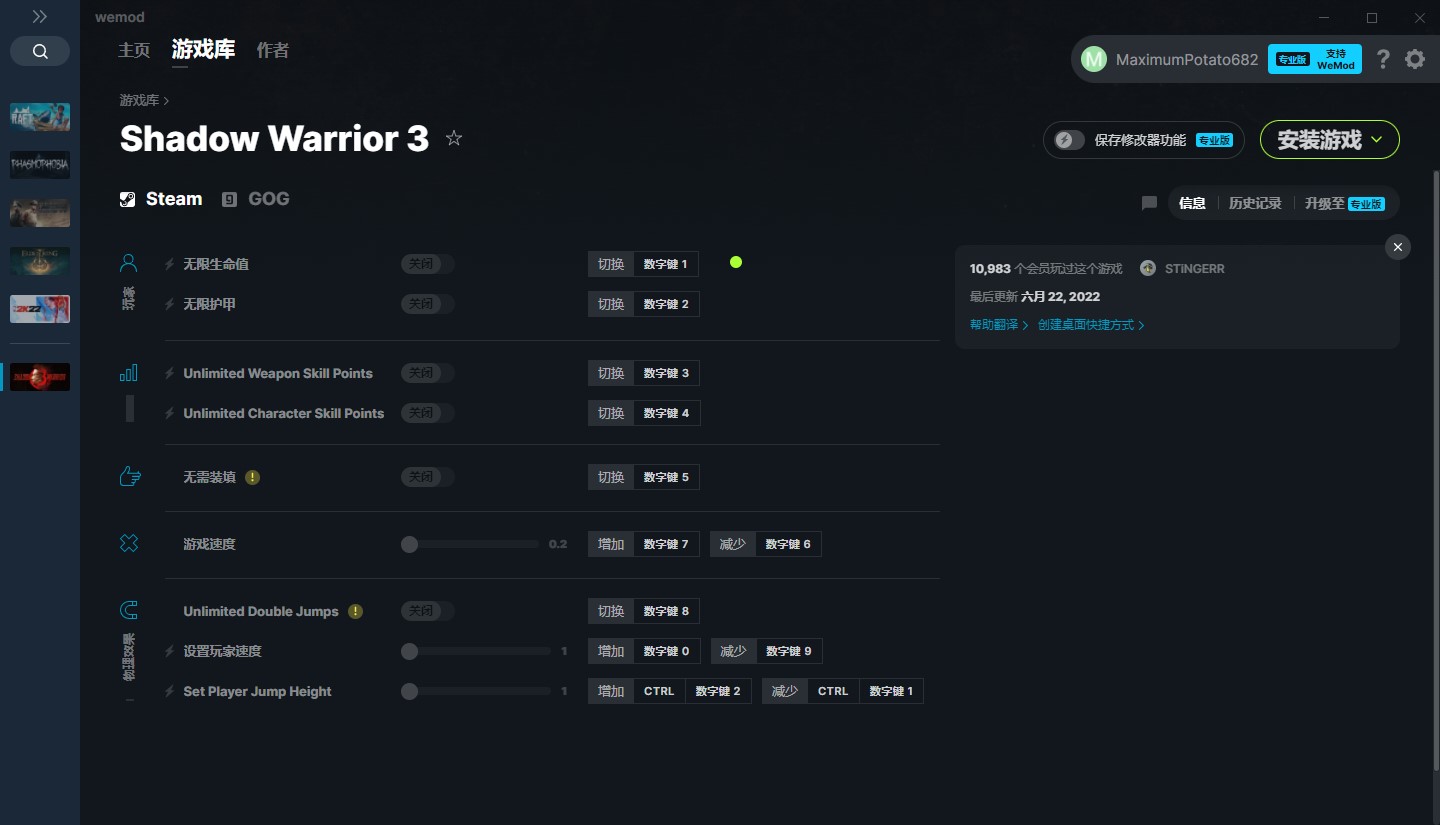Click the 数字键 0 increase hotkey for 玩家速度

click(667, 651)
